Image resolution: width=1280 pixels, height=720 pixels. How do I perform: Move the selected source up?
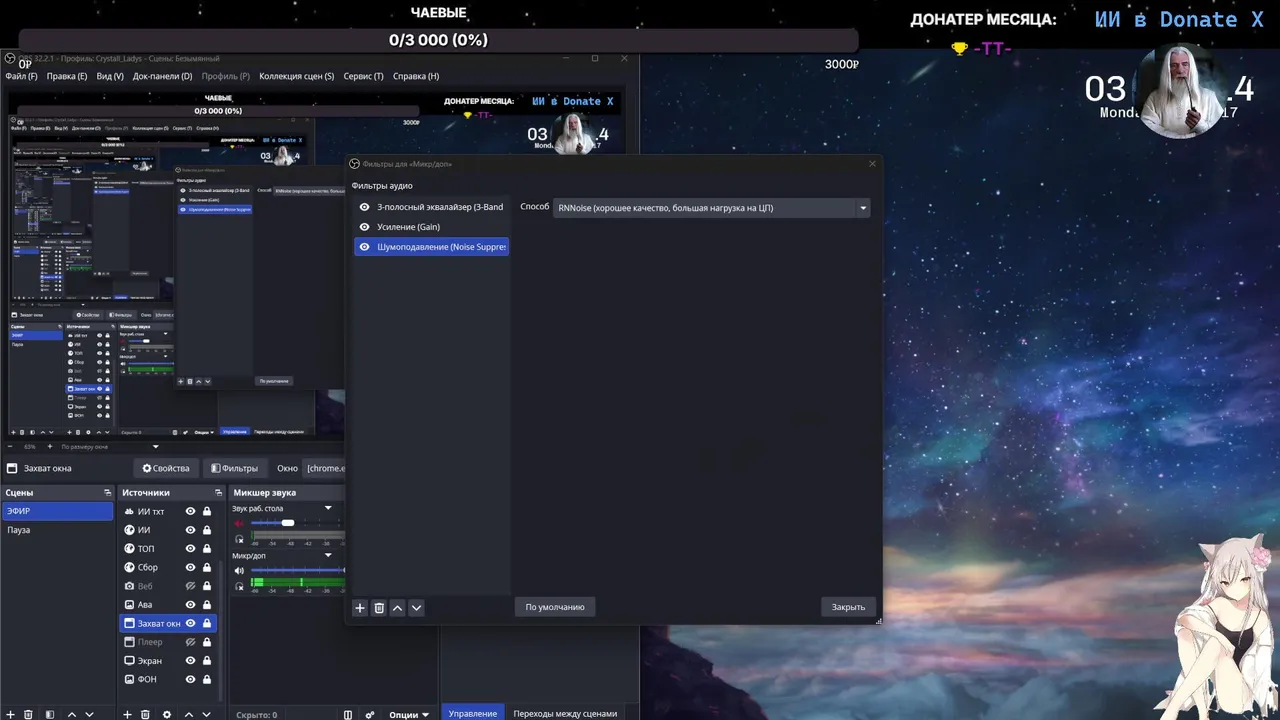coord(187,714)
